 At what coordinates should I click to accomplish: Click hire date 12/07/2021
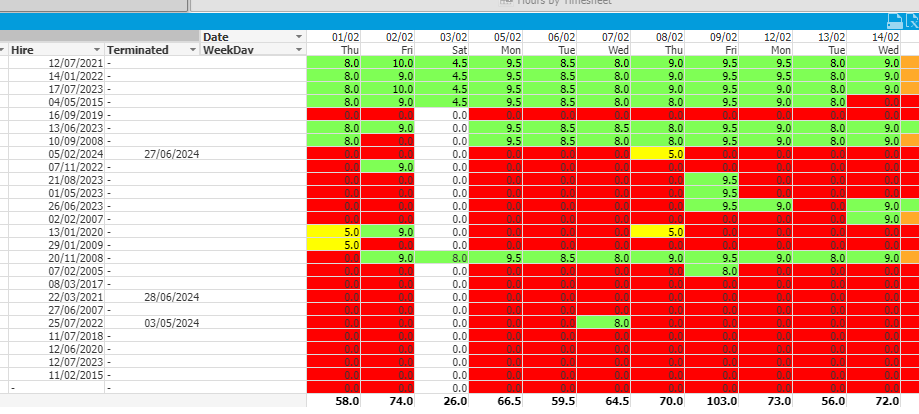point(76,63)
